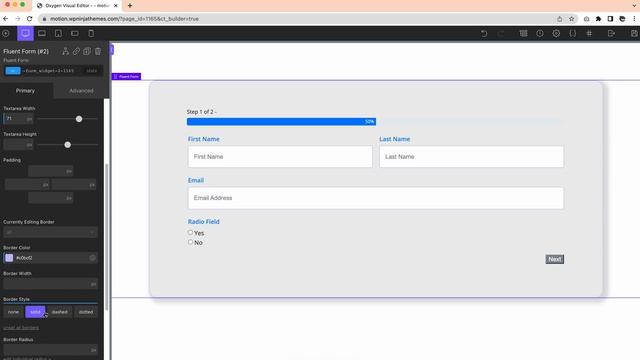
Task: Reload the page with the browser refresh icon
Action: [29, 19]
